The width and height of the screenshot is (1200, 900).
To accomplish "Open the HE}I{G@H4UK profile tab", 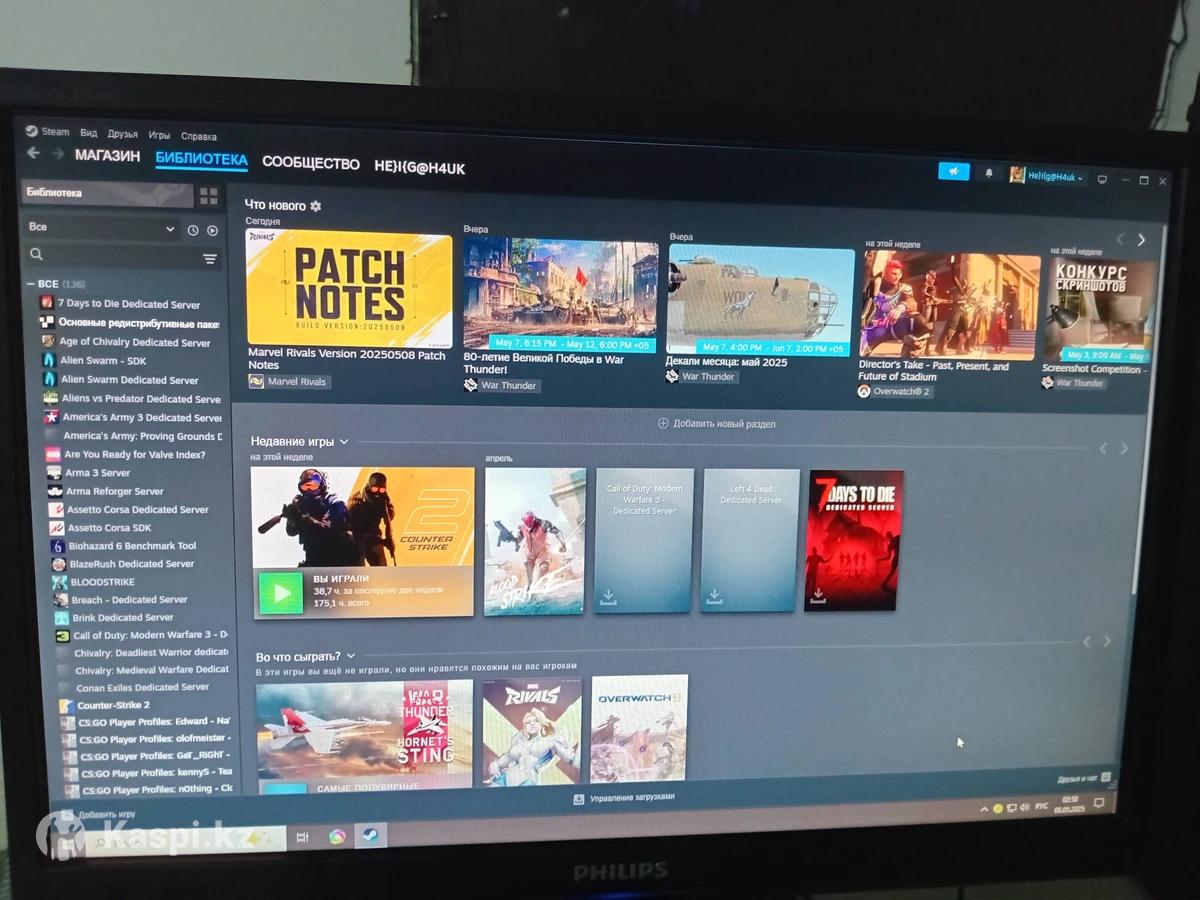I will coord(420,168).
